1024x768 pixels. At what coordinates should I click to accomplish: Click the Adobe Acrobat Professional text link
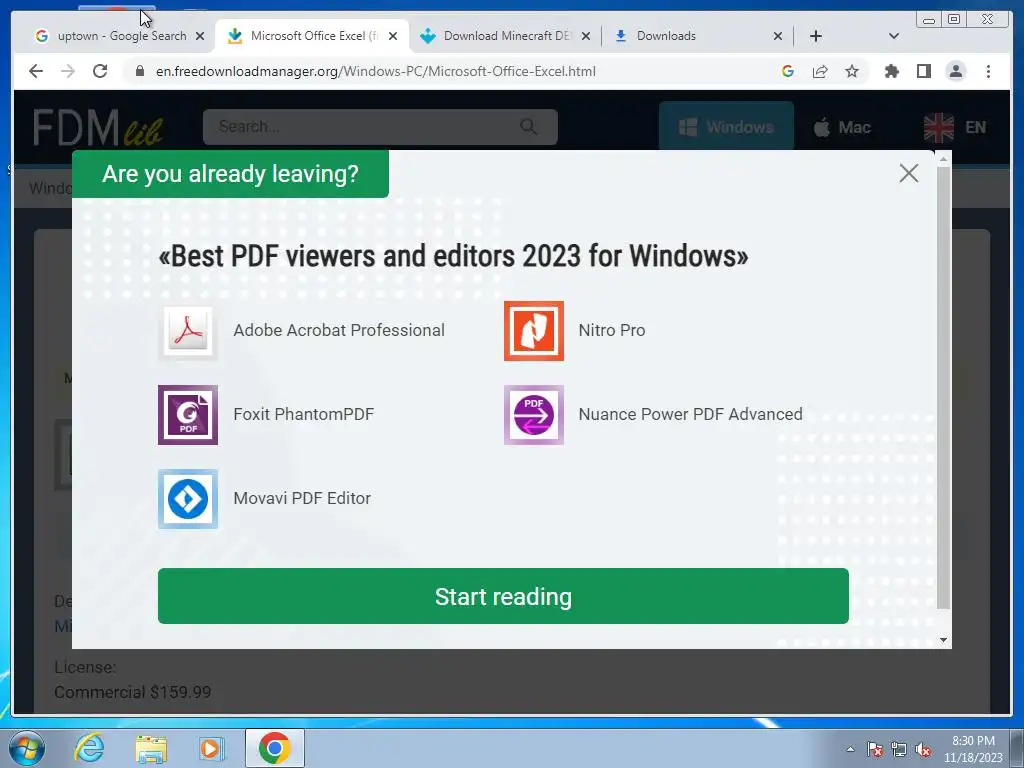point(339,330)
